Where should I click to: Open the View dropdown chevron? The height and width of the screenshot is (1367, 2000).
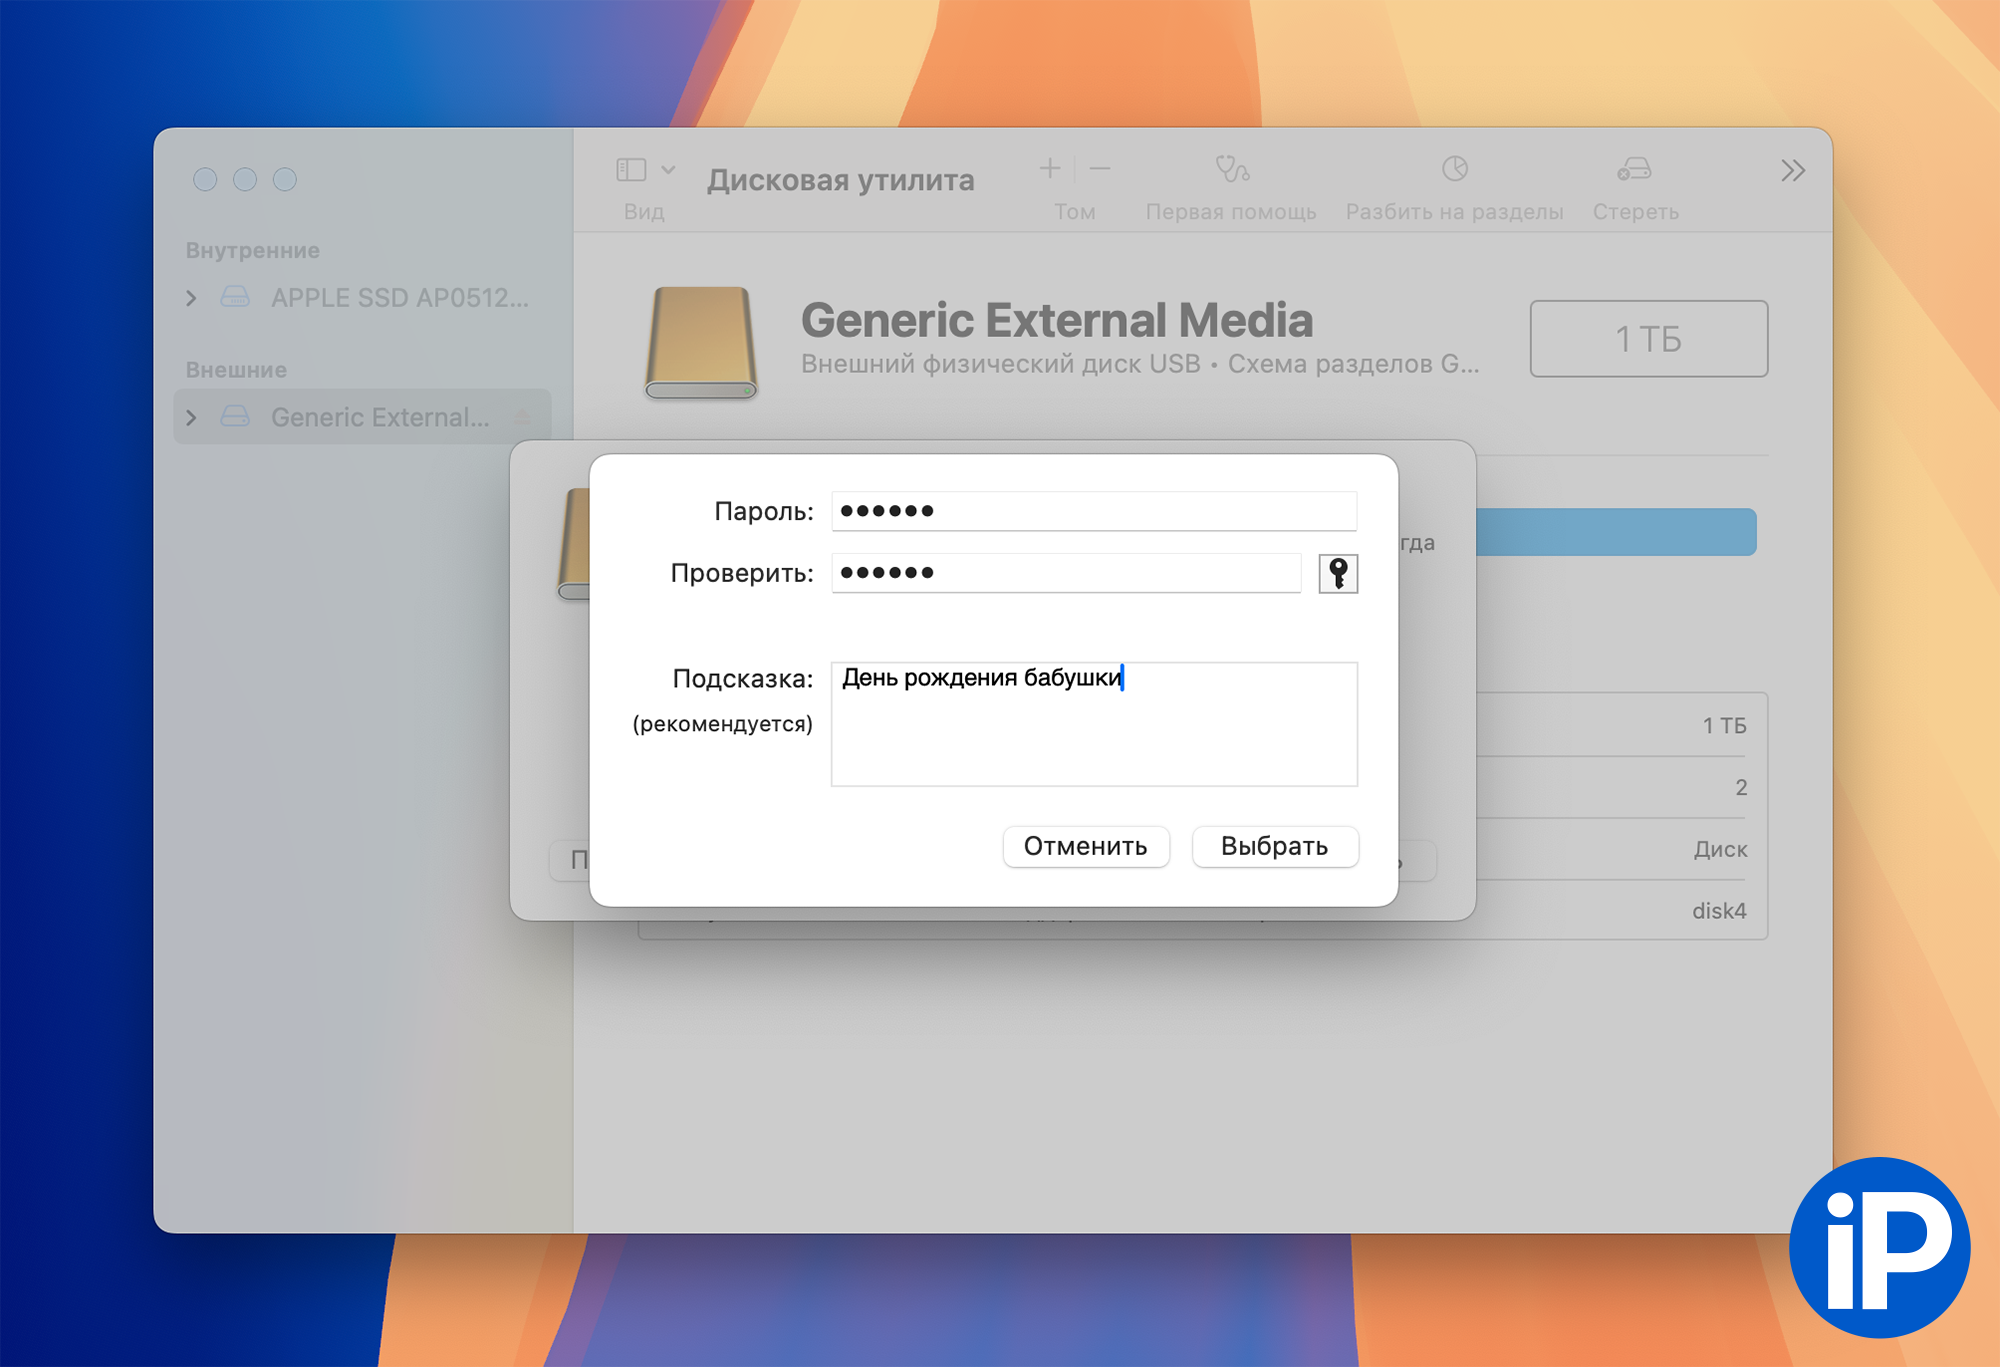668,170
